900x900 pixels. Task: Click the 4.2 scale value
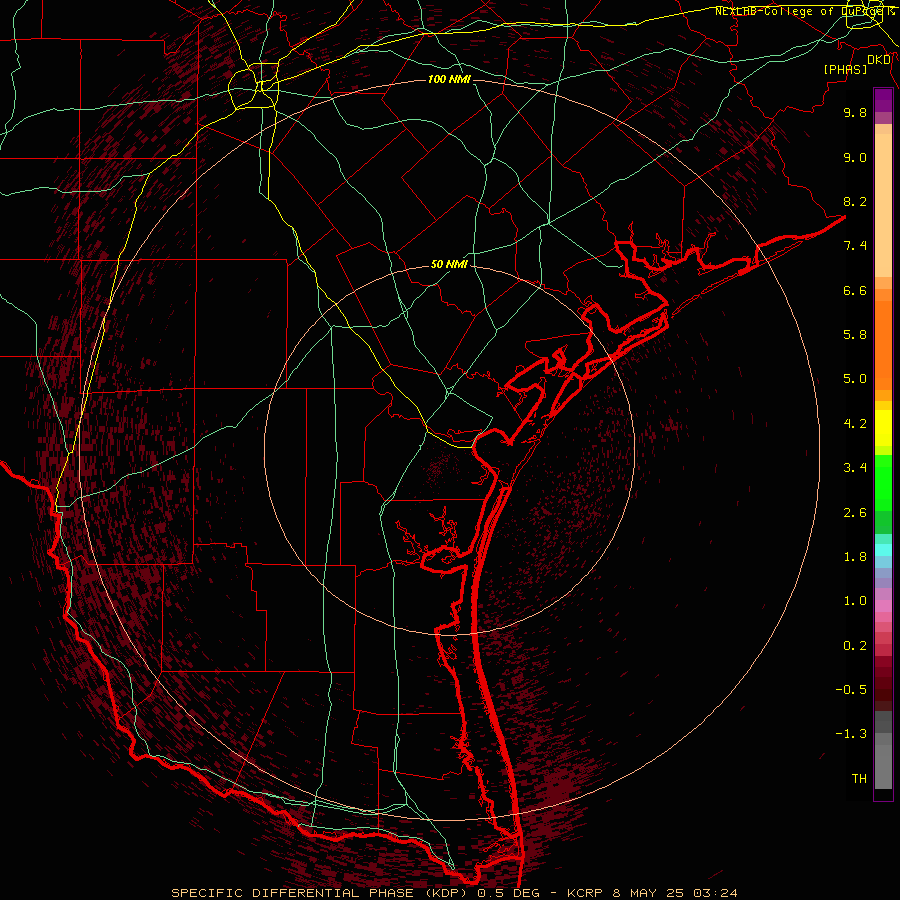pyautogui.click(x=855, y=424)
